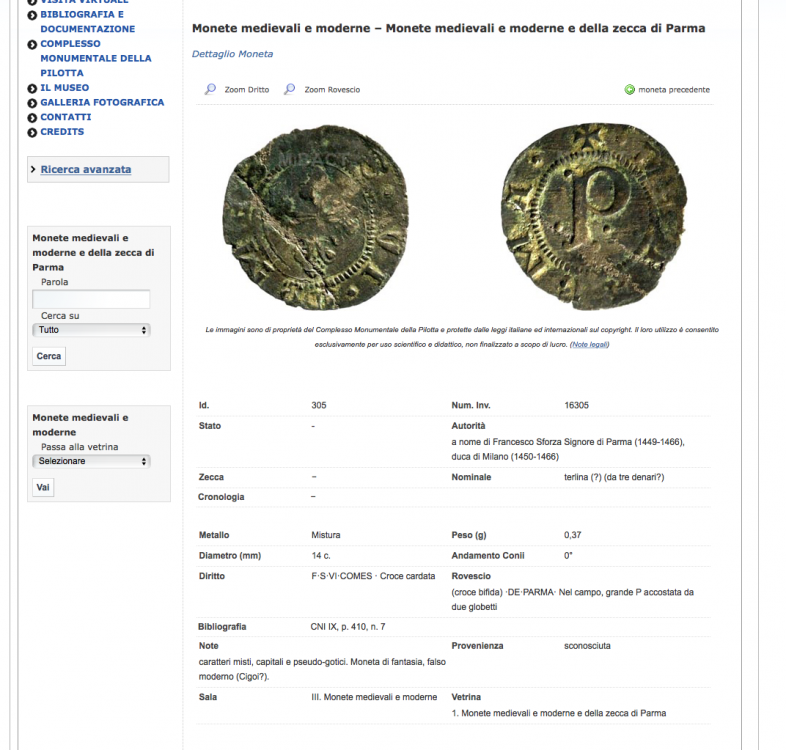Open the Ricerca avanzata link
The width and height of the screenshot is (786, 750).
tap(86, 169)
